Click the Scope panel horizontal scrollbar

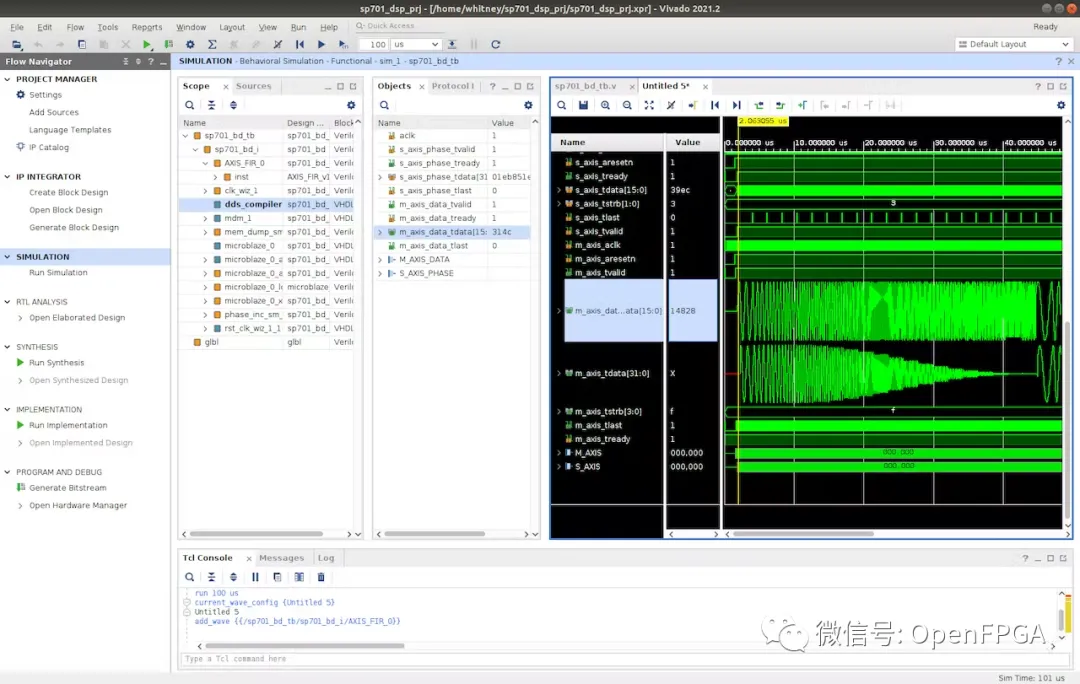tap(256, 534)
